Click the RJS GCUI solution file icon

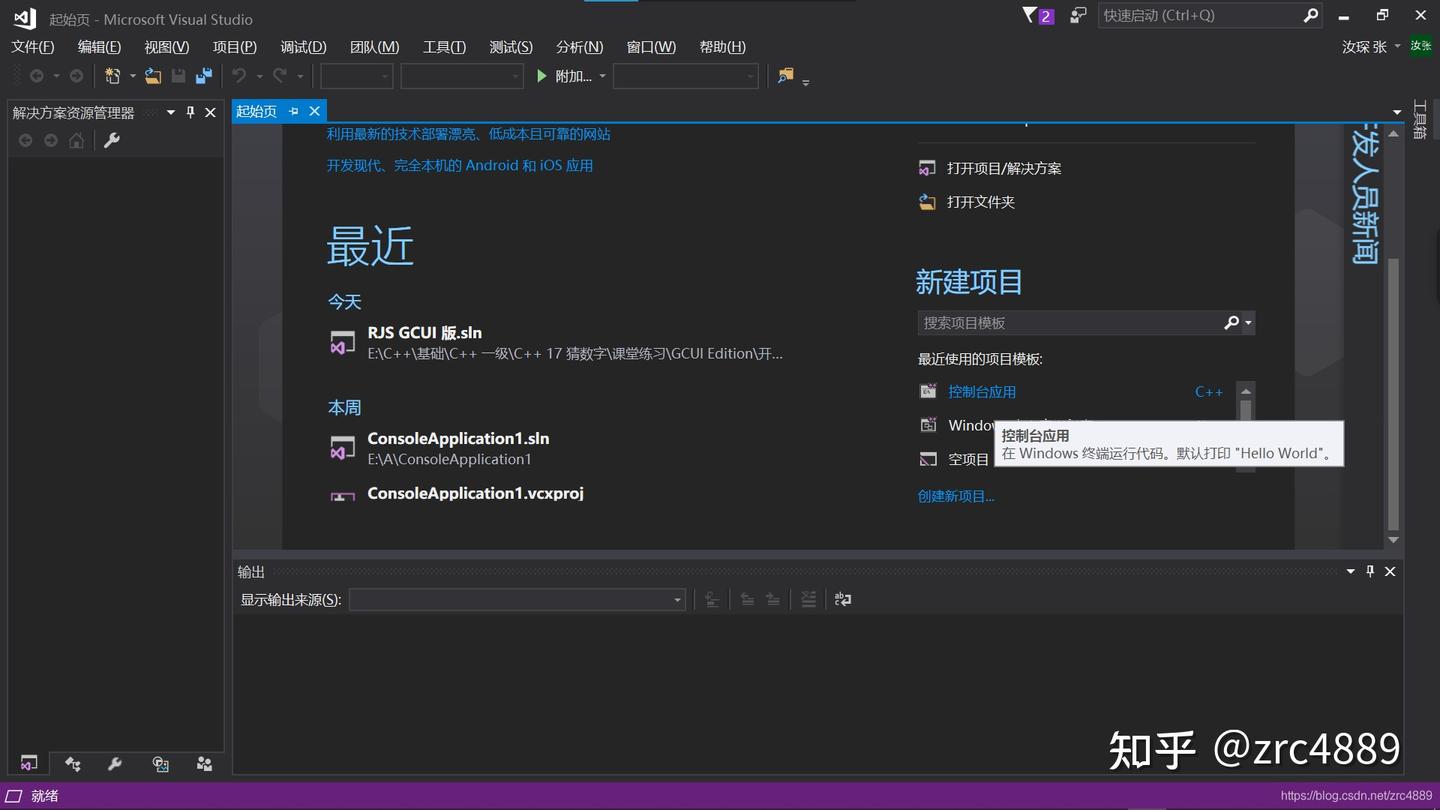click(343, 343)
